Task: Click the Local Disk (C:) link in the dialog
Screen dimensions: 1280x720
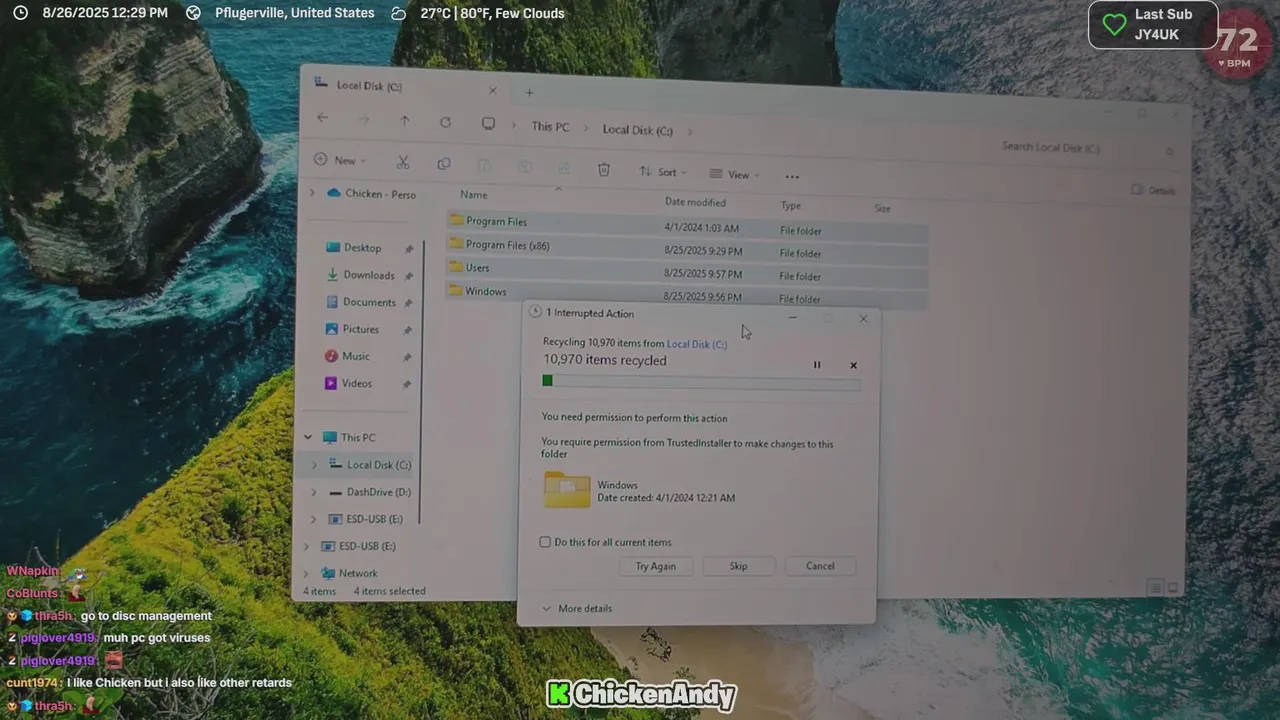Action: coord(697,344)
